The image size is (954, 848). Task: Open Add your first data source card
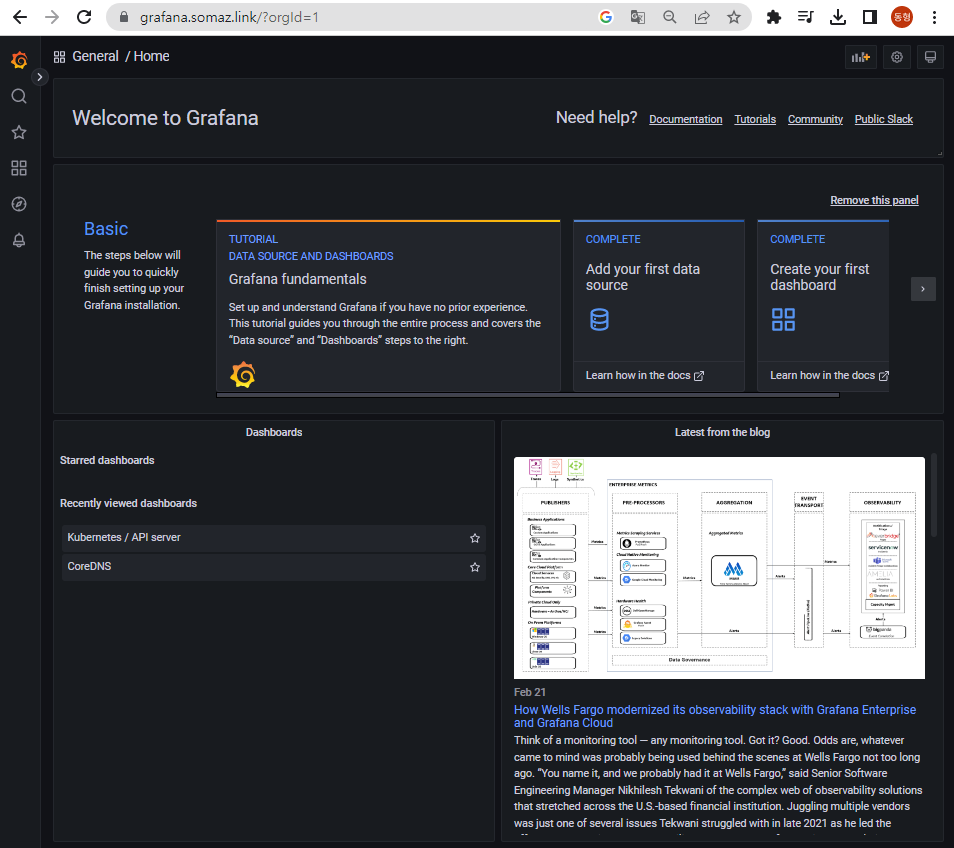(659, 306)
